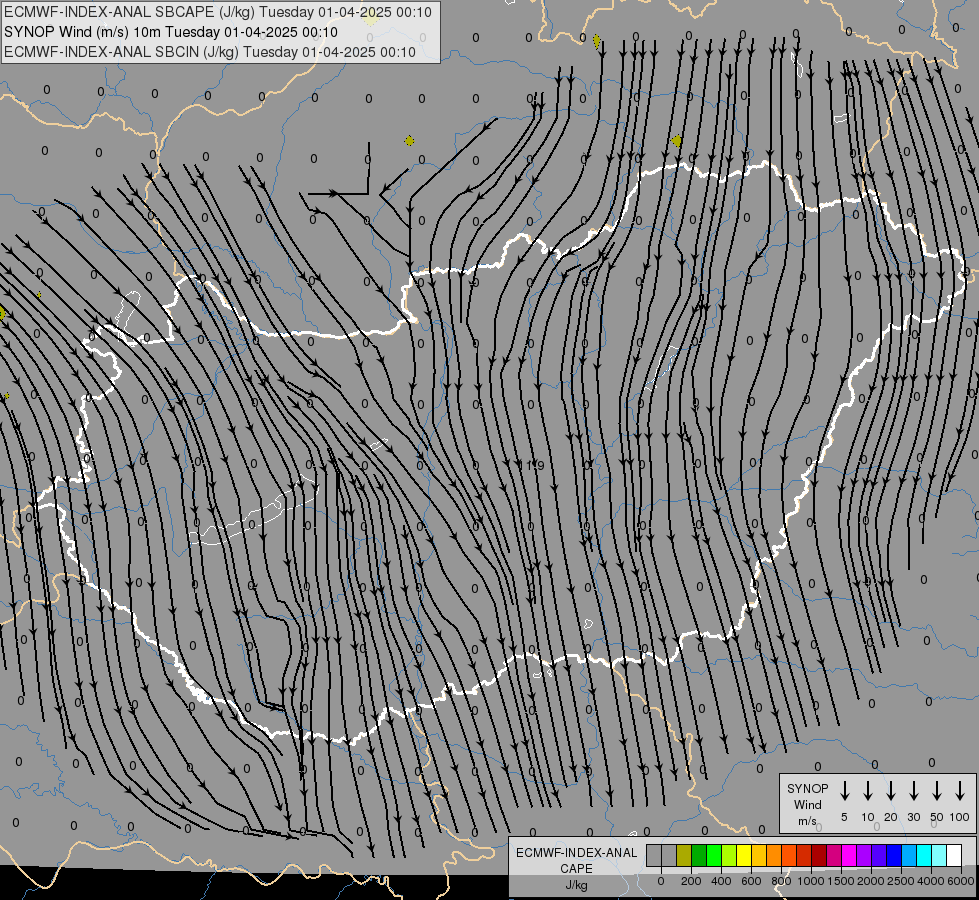Screen dimensions: 979x900
Task: Click the 50 m/s wind arrow in the legend
Action: (937, 791)
